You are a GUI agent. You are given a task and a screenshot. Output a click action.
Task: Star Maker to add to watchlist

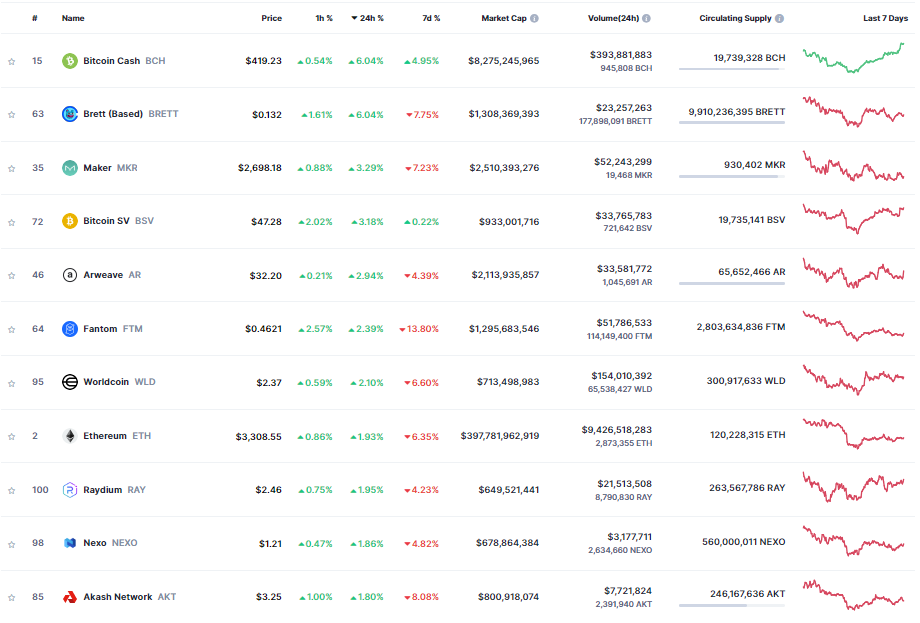click(x=12, y=168)
